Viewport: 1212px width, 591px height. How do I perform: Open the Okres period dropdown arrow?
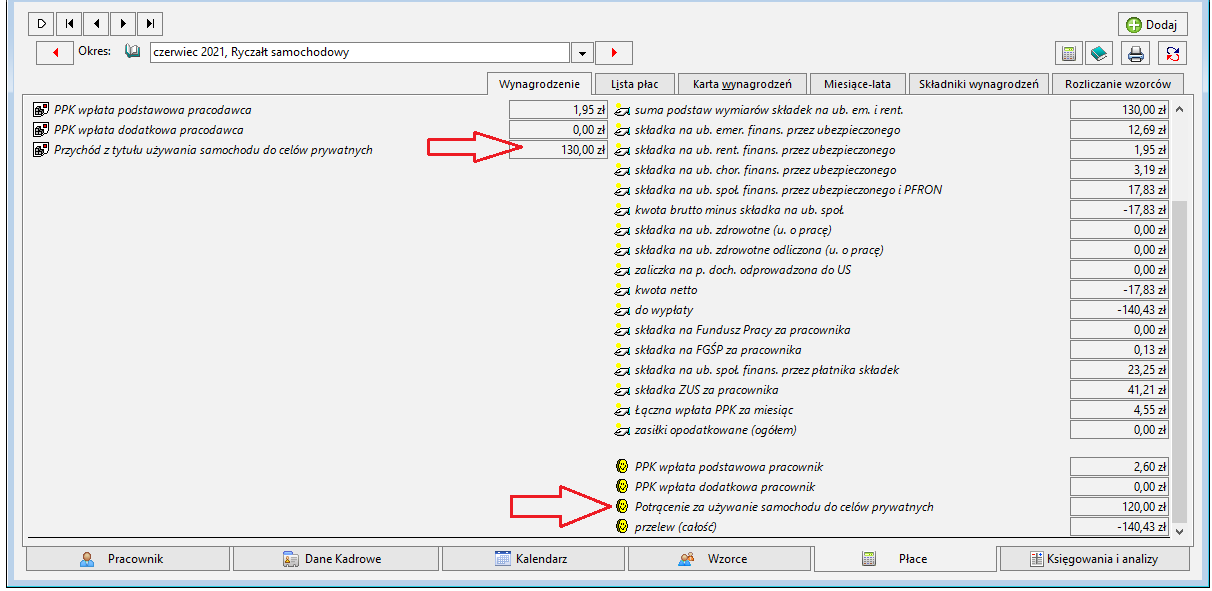click(582, 52)
